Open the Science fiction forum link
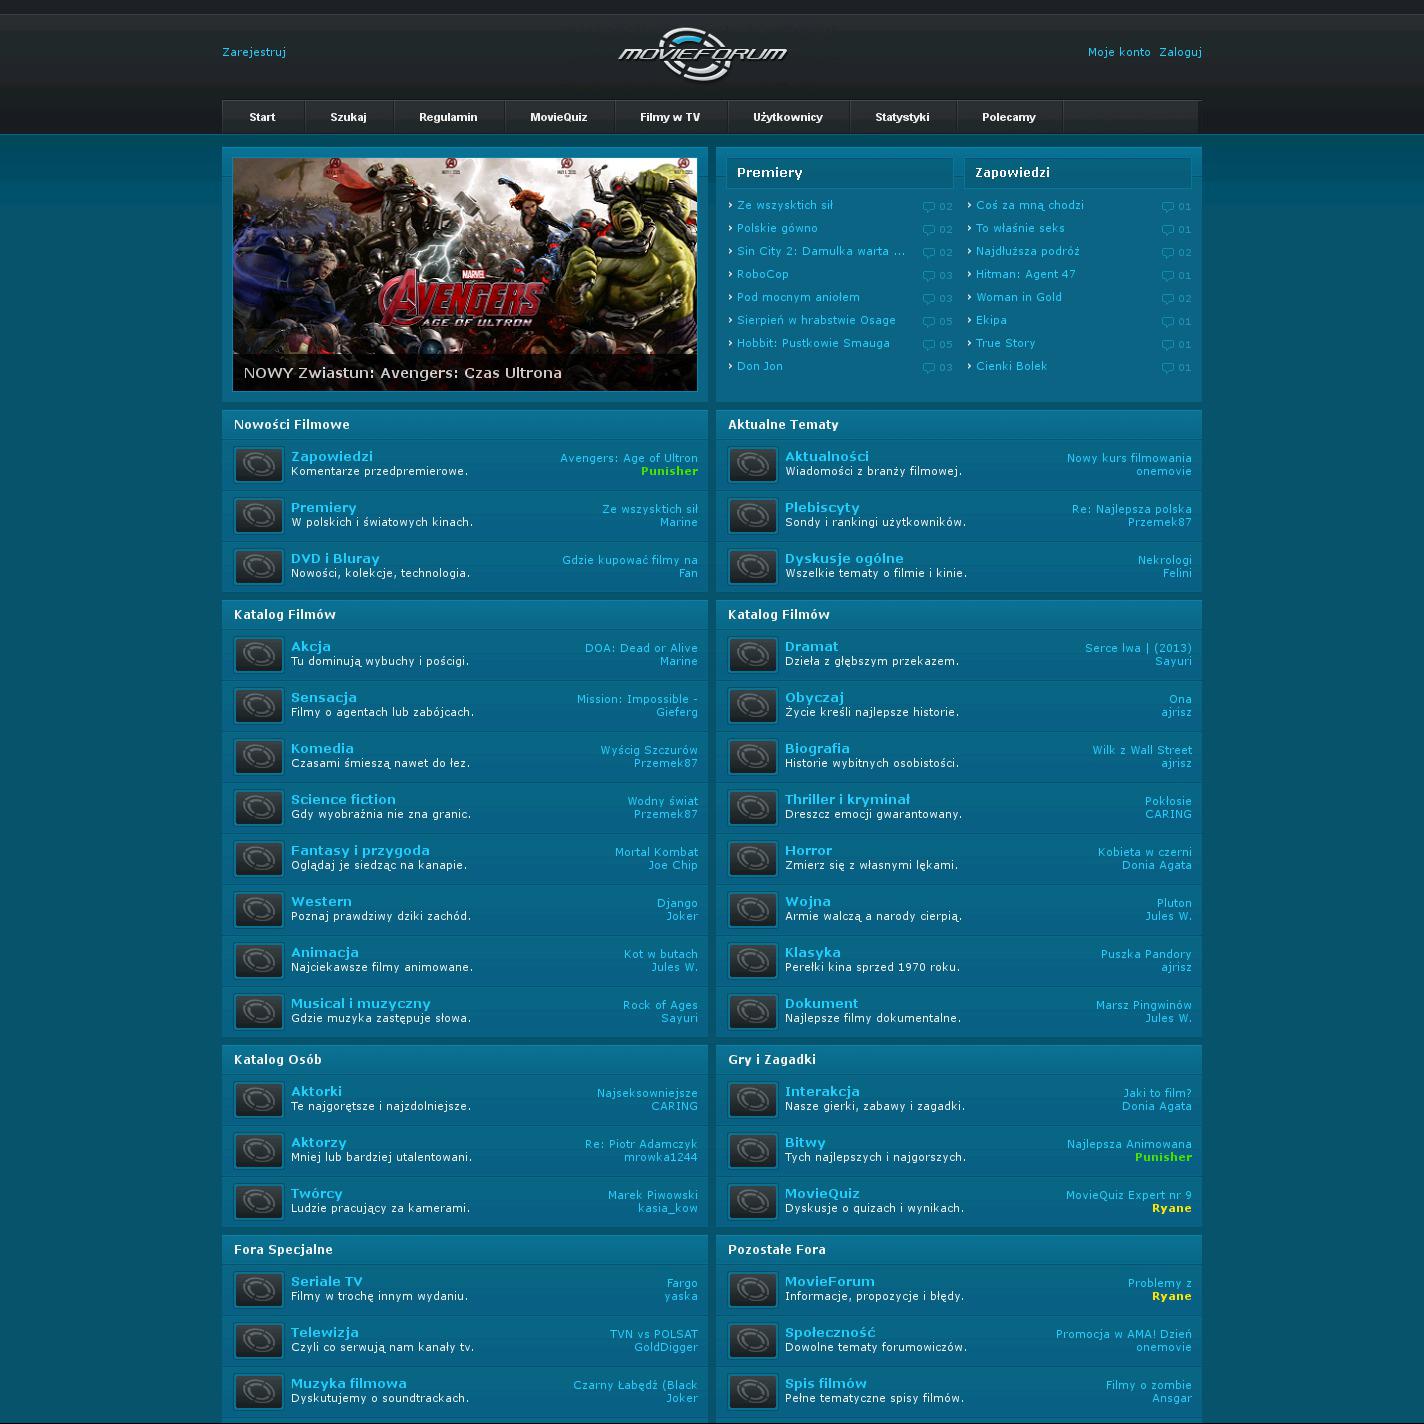The image size is (1424, 1424). pyautogui.click(x=343, y=799)
